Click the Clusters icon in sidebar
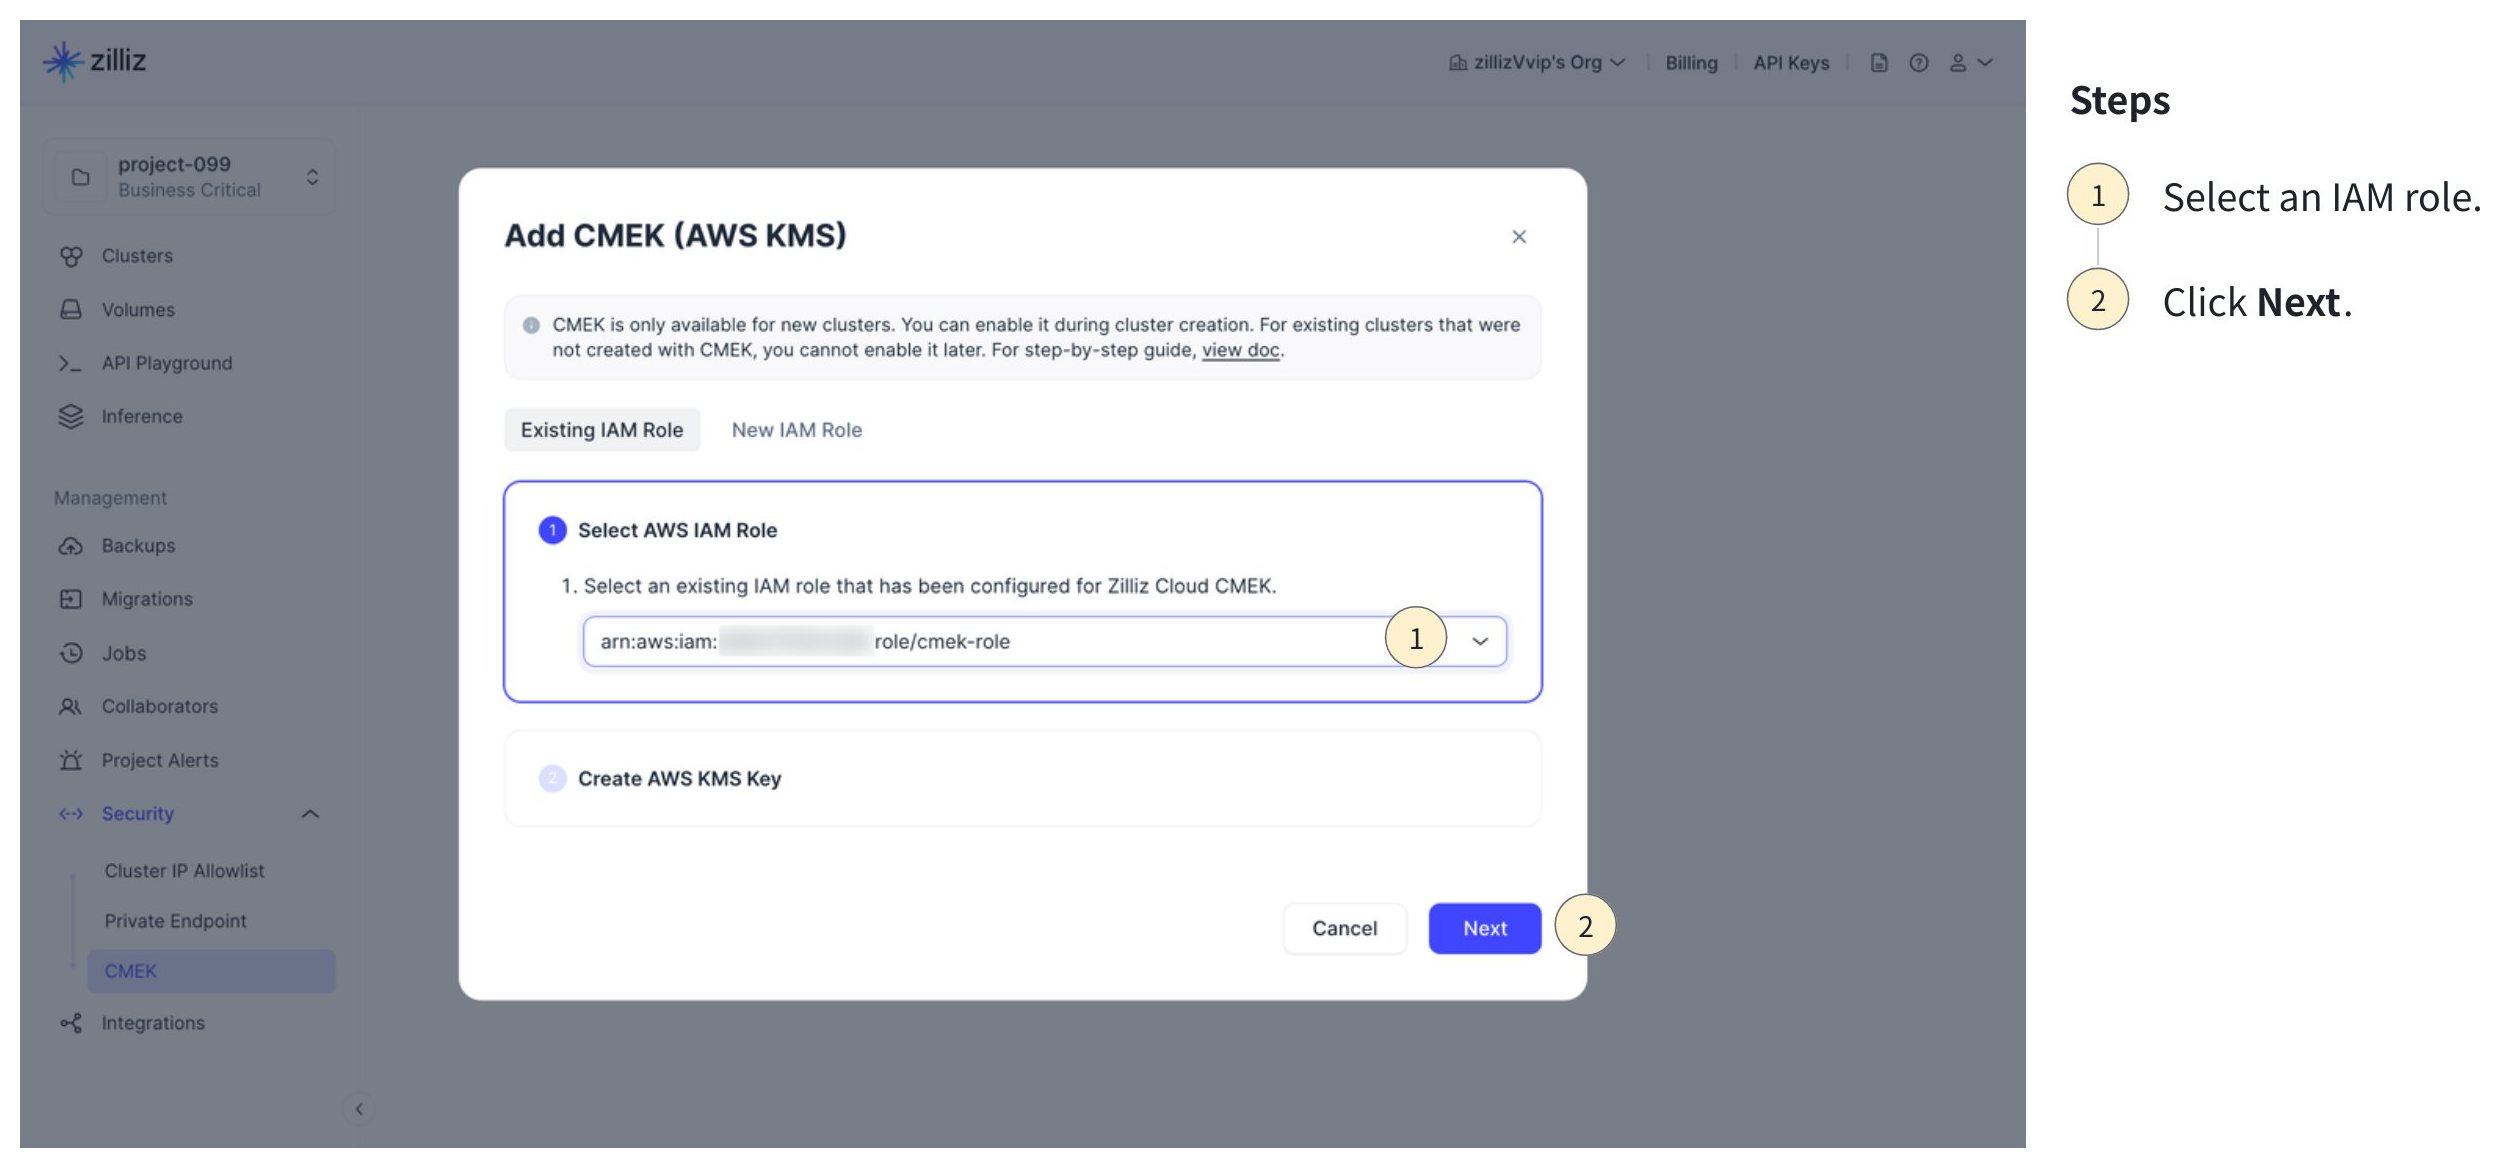 pos(71,257)
